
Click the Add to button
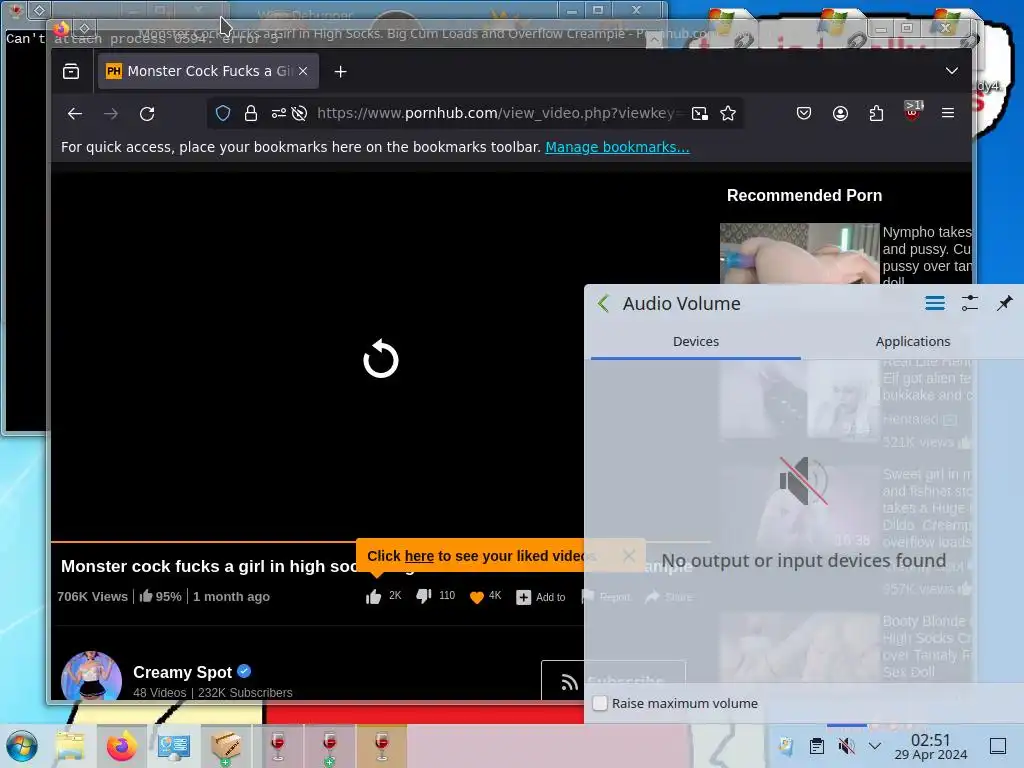(541, 597)
